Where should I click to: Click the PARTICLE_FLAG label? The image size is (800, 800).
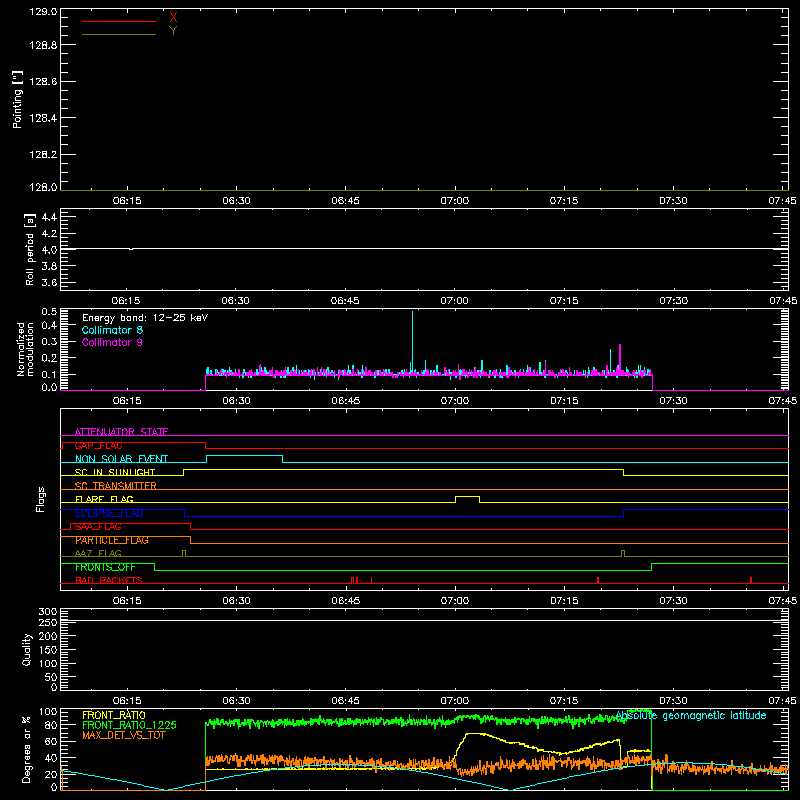click(x=112, y=540)
